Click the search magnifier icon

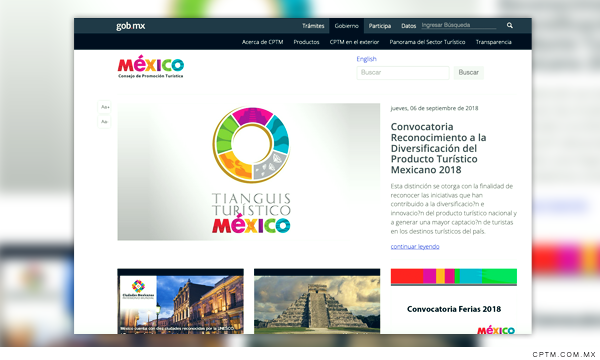[x=510, y=25]
